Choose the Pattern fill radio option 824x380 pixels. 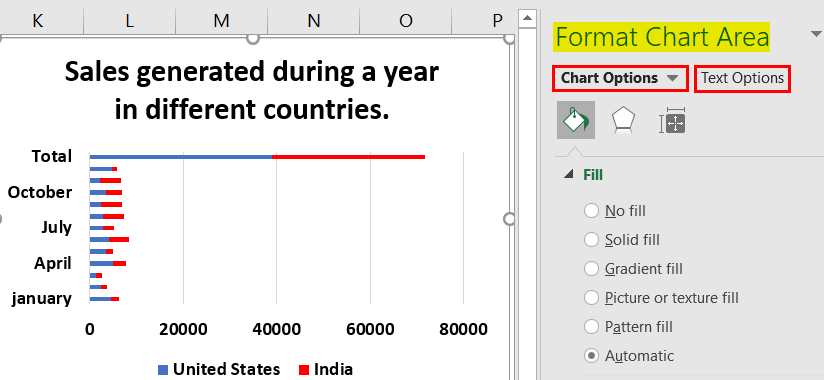pos(592,326)
